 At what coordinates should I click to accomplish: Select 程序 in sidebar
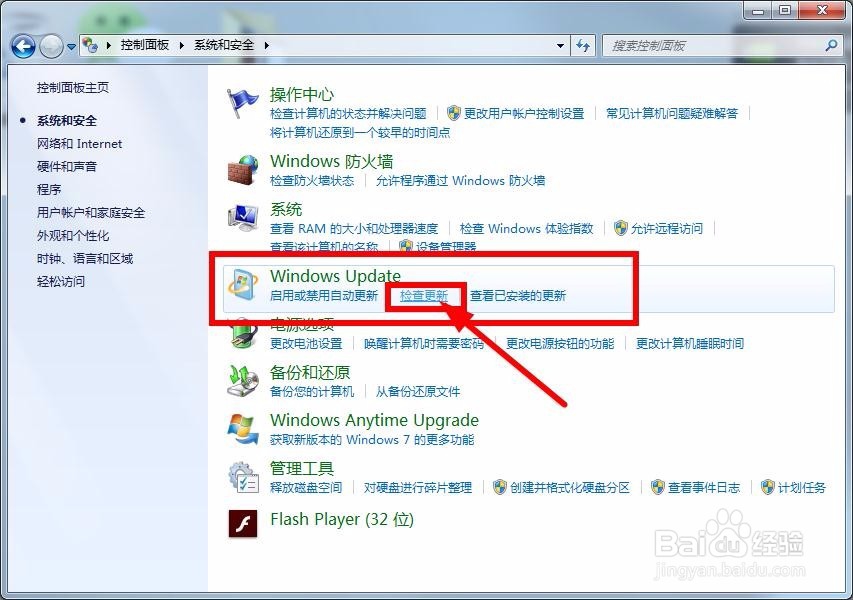49,189
